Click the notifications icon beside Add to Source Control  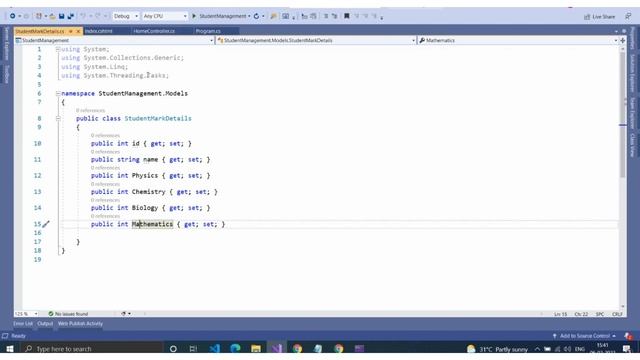pyautogui.click(x=628, y=336)
